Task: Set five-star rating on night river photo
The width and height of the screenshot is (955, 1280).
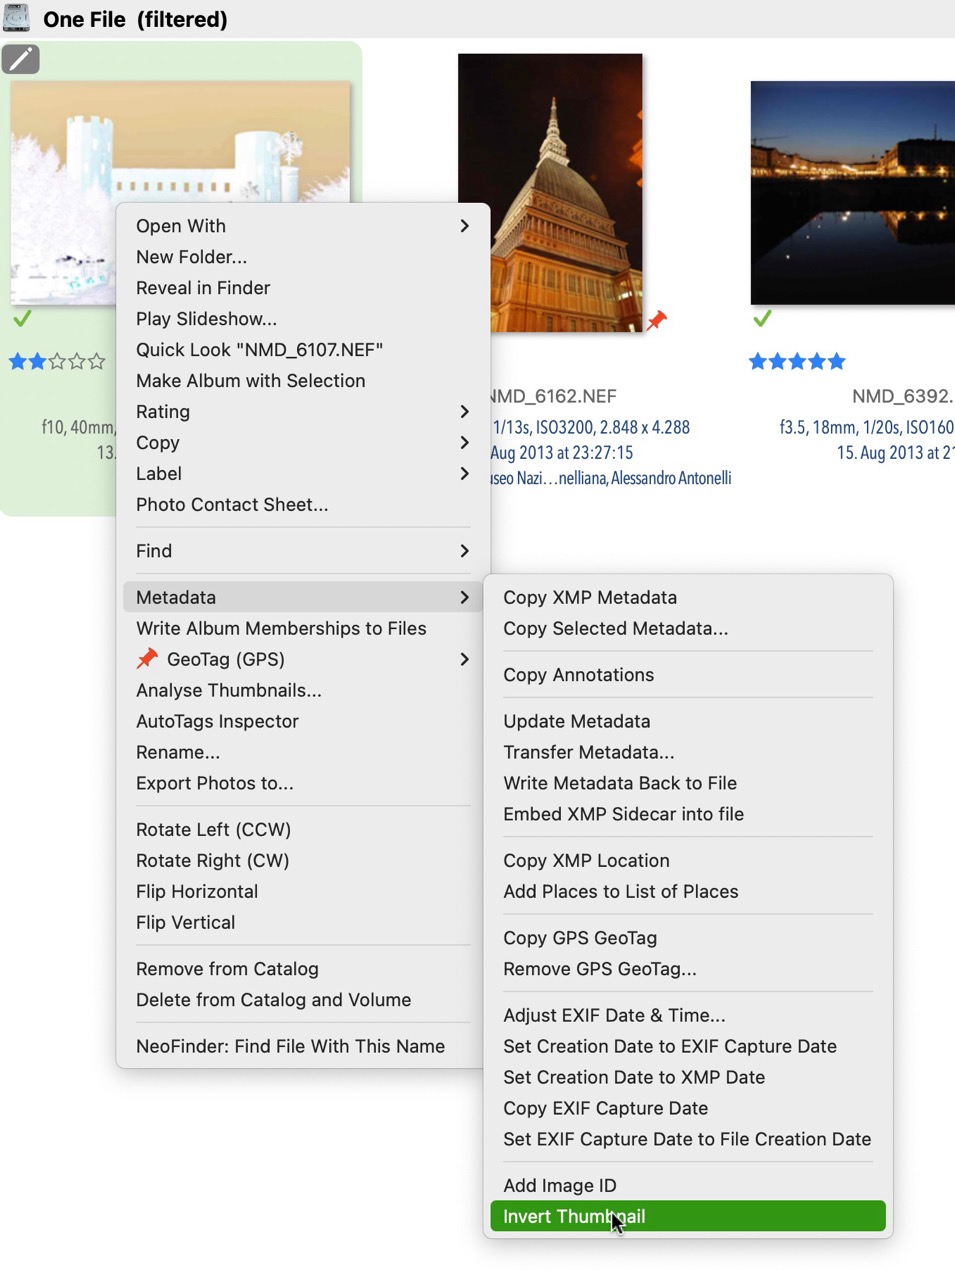Action: (836, 361)
